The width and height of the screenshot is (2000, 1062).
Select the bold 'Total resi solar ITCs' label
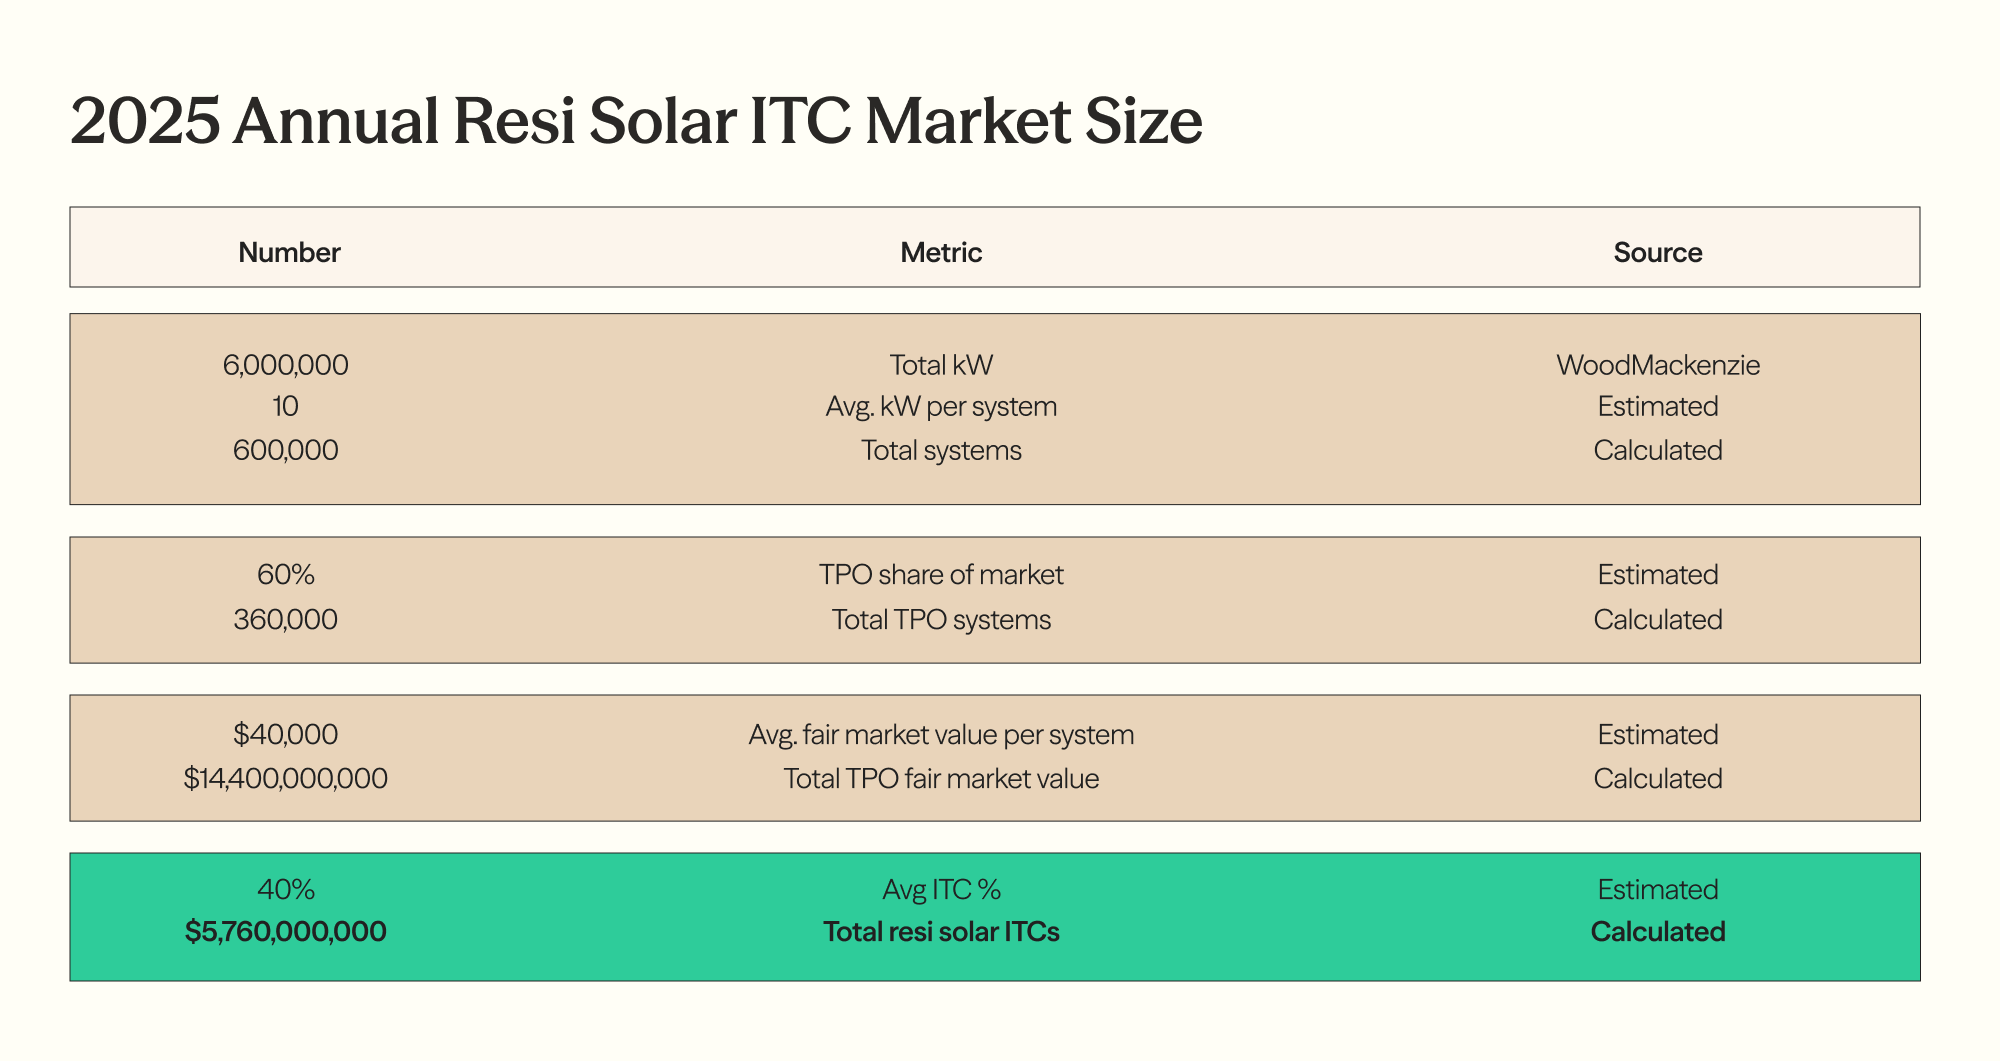941,932
